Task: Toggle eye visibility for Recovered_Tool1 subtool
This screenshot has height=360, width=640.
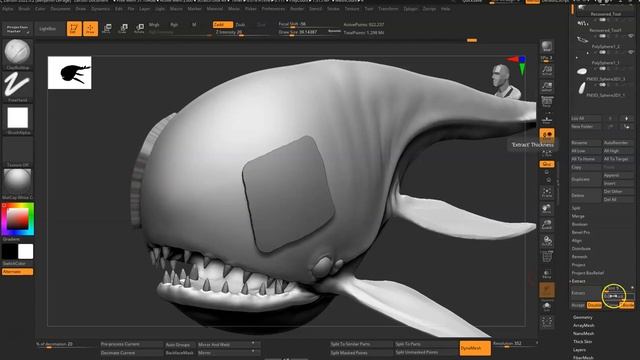Action: 631,36
